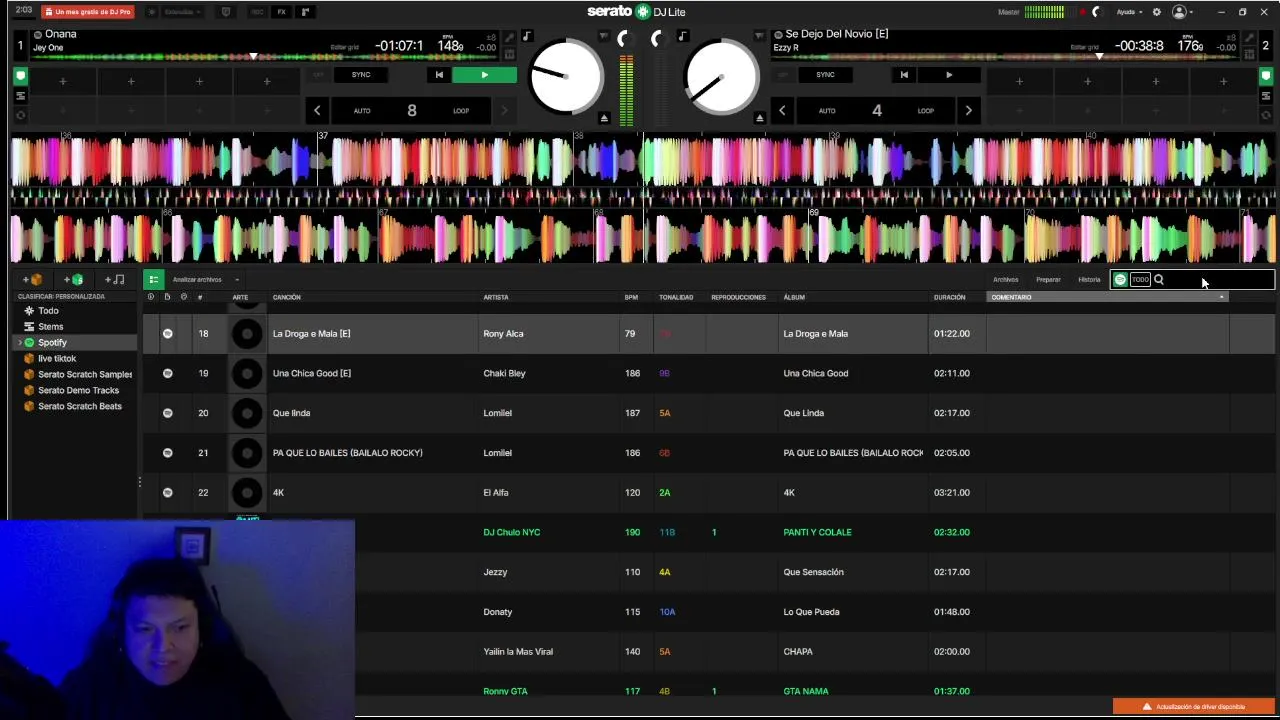1280x720 pixels.
Task: Select cue points pad mode on deck 1
Action: pyautogui.click(x=20, y=76)
